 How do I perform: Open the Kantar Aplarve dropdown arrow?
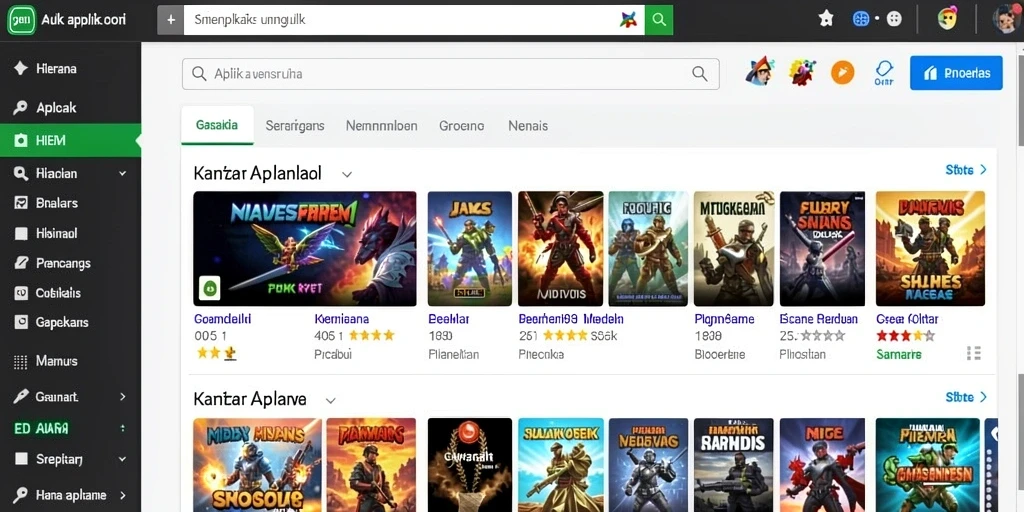point(330,400)
